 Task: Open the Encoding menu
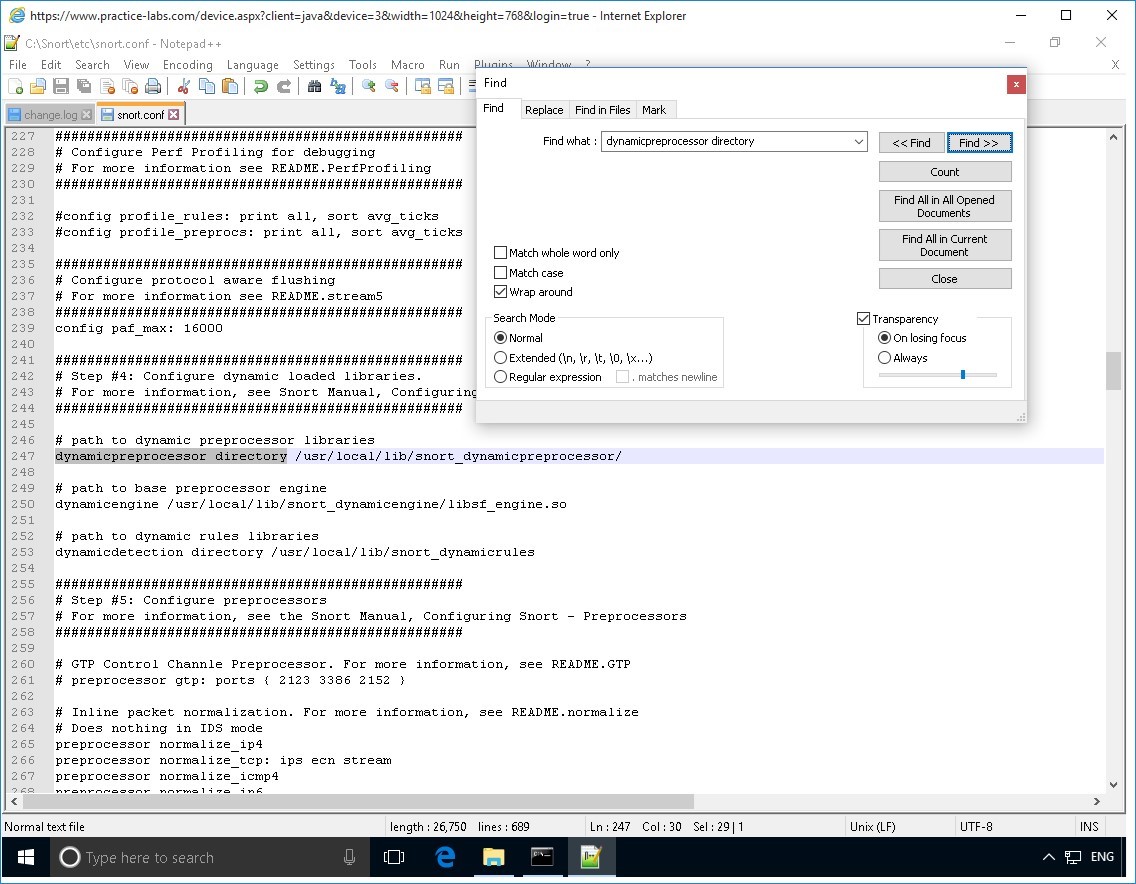pyautogui.click(x=188, y=65)
